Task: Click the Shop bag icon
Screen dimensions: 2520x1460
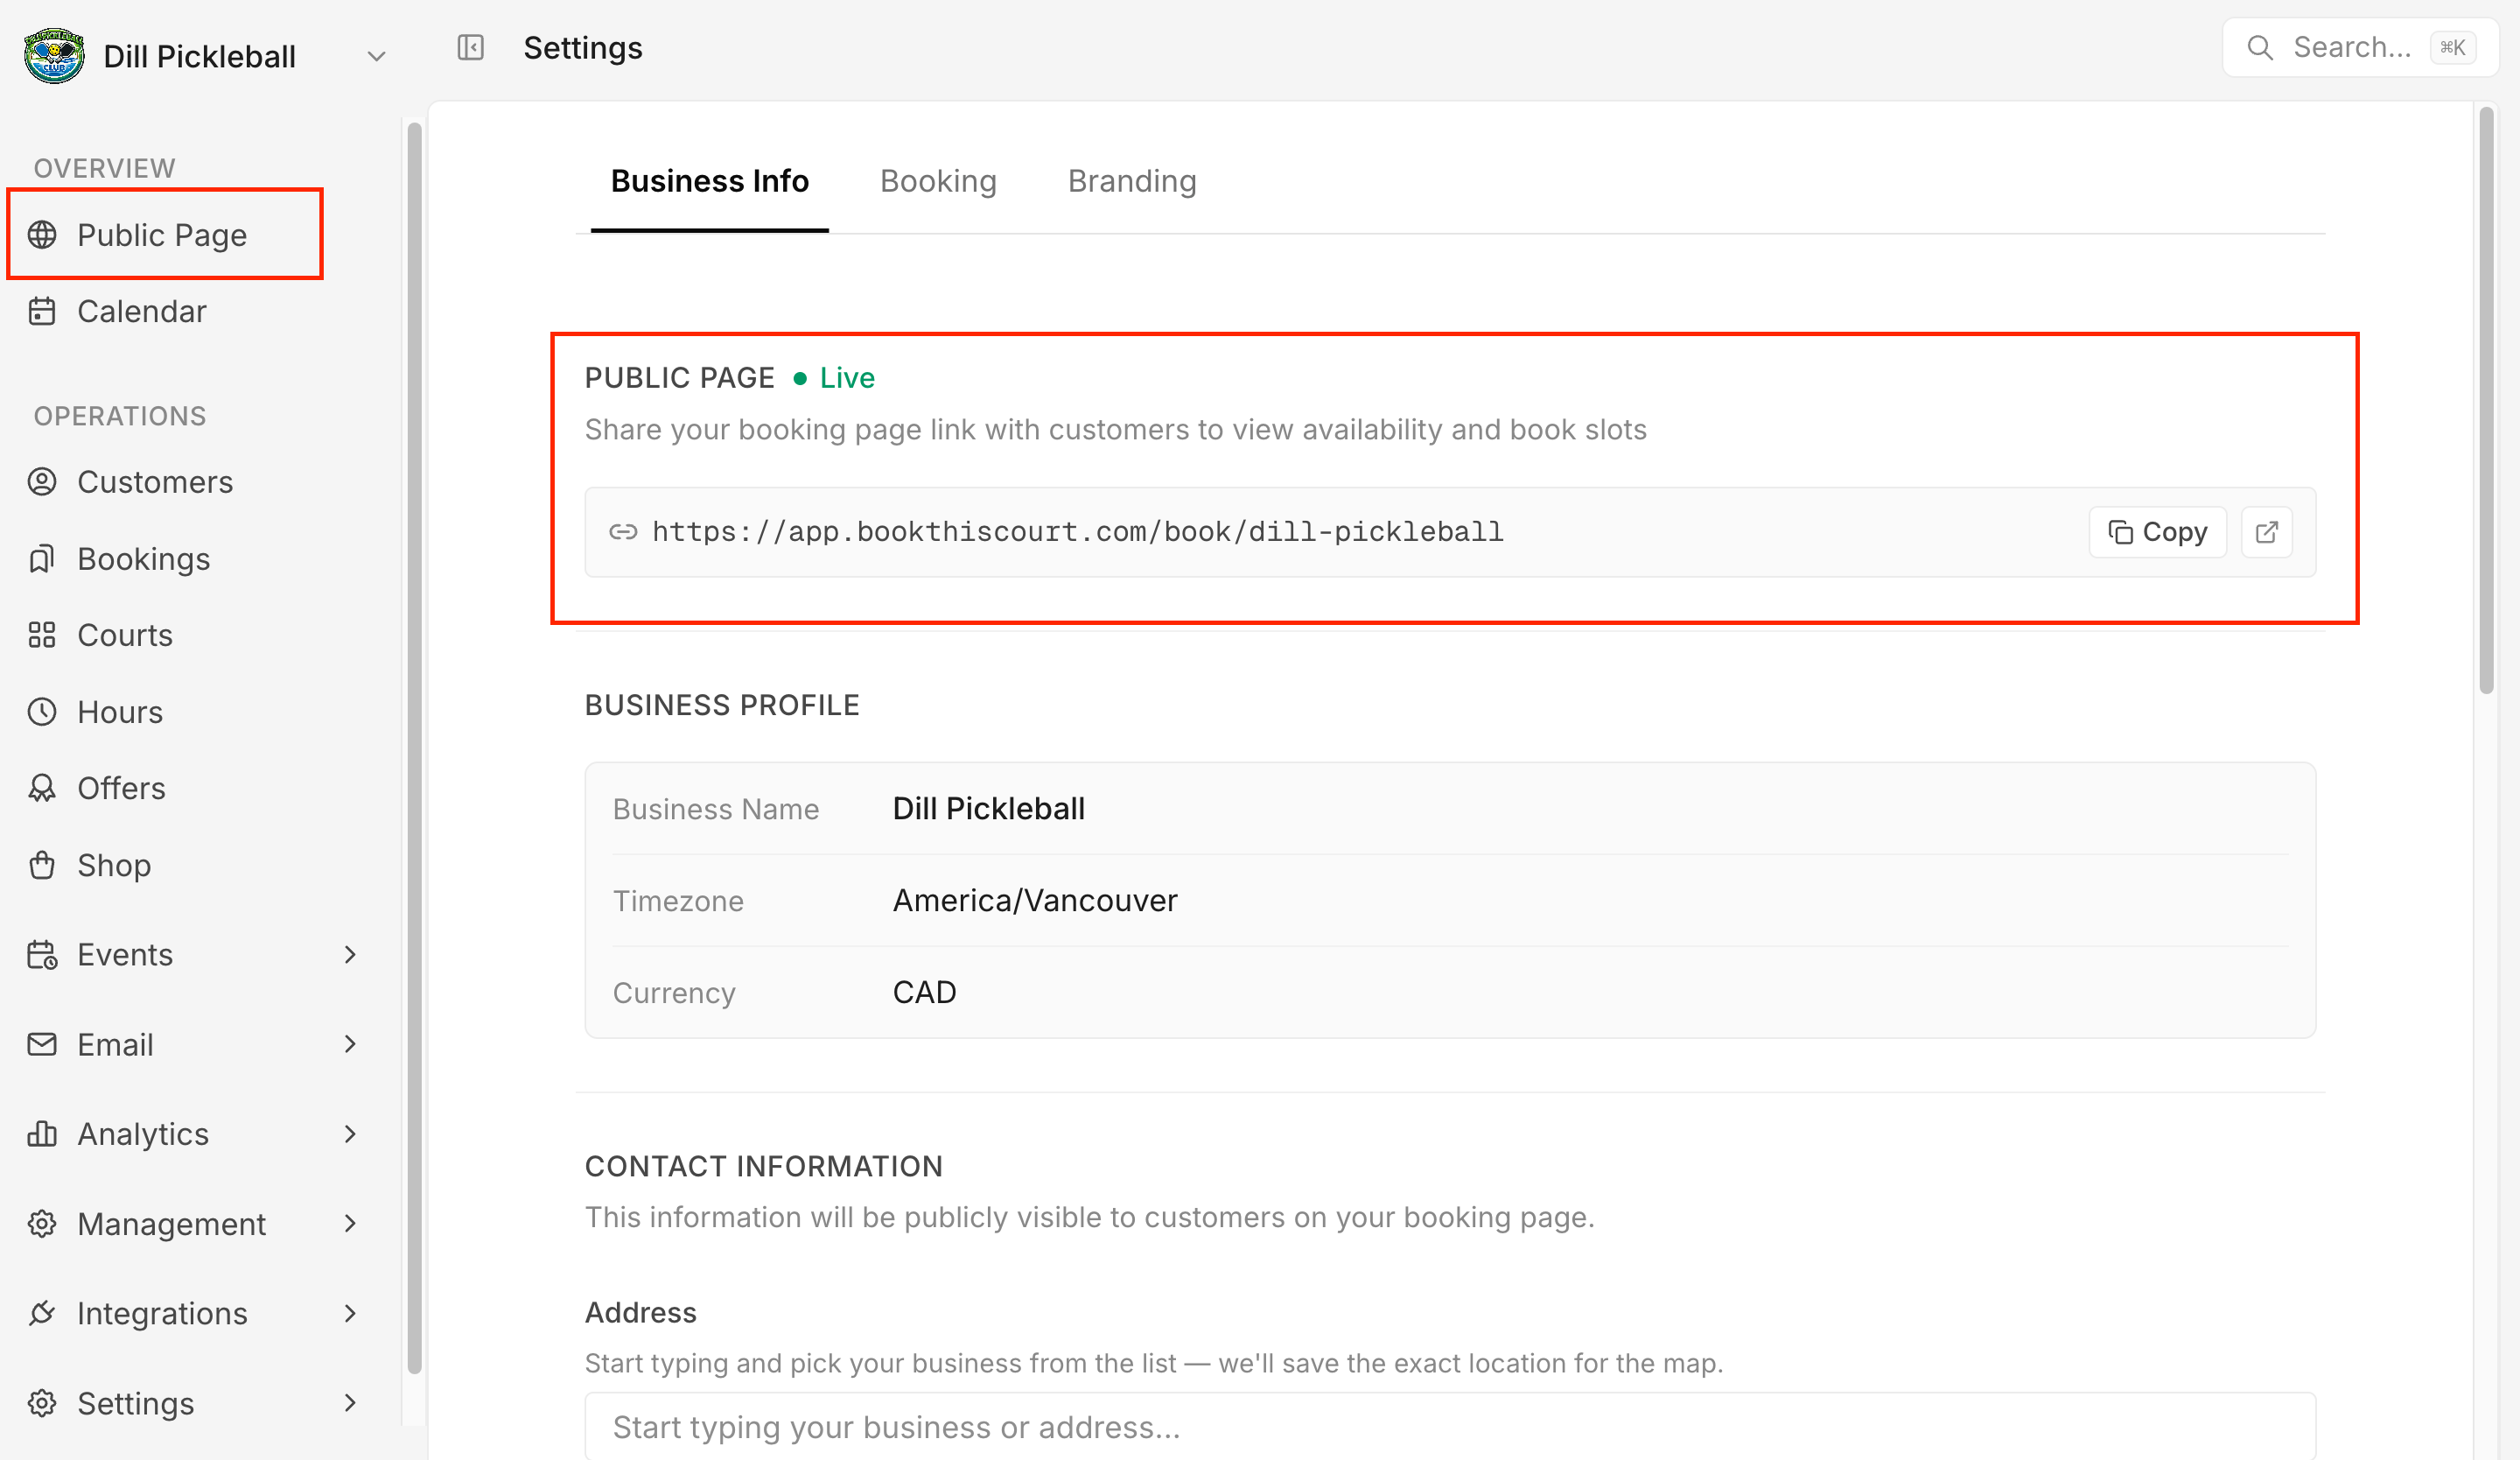Action: coord(42,865)
